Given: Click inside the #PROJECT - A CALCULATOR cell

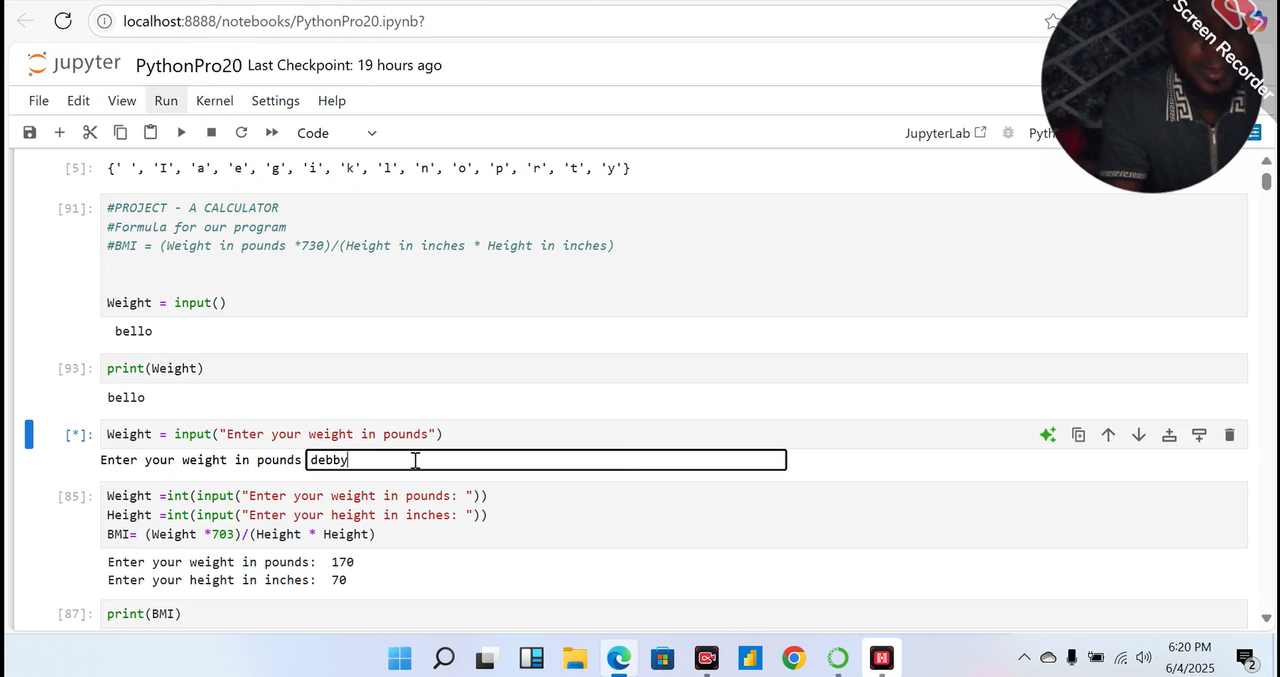Looking at the screenshot, I should [674, 255].
